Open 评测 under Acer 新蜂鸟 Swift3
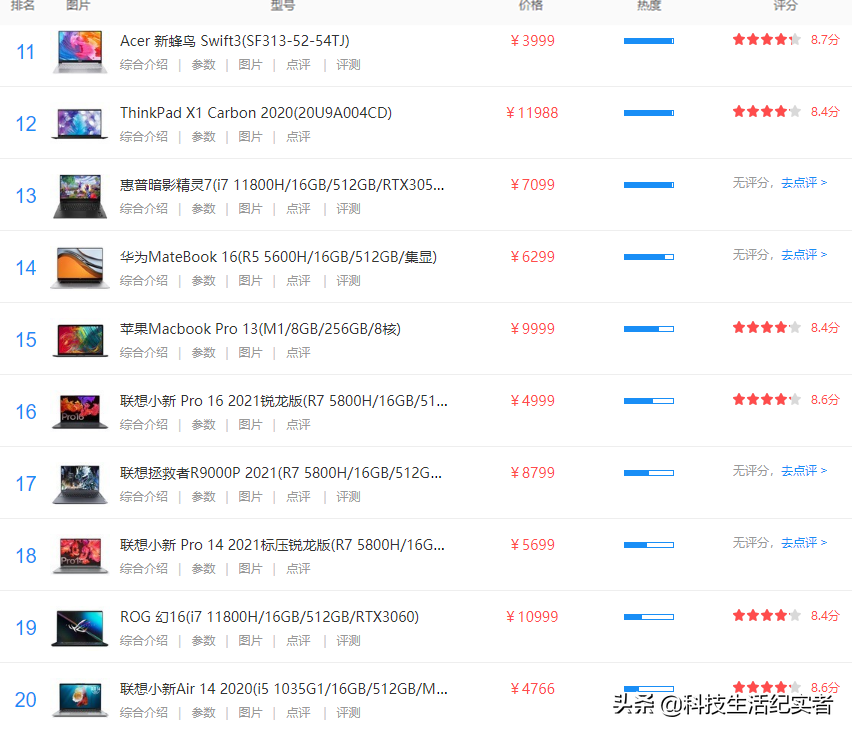This screenshot has height=734, width=852. (x=348, y=65)
